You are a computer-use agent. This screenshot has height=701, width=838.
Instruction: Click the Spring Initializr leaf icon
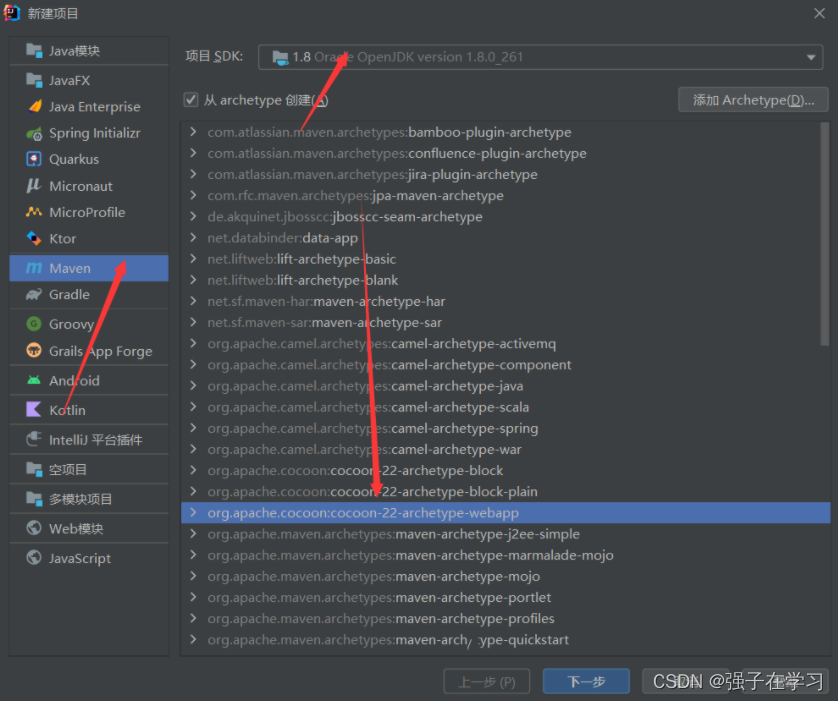point(34,133)
